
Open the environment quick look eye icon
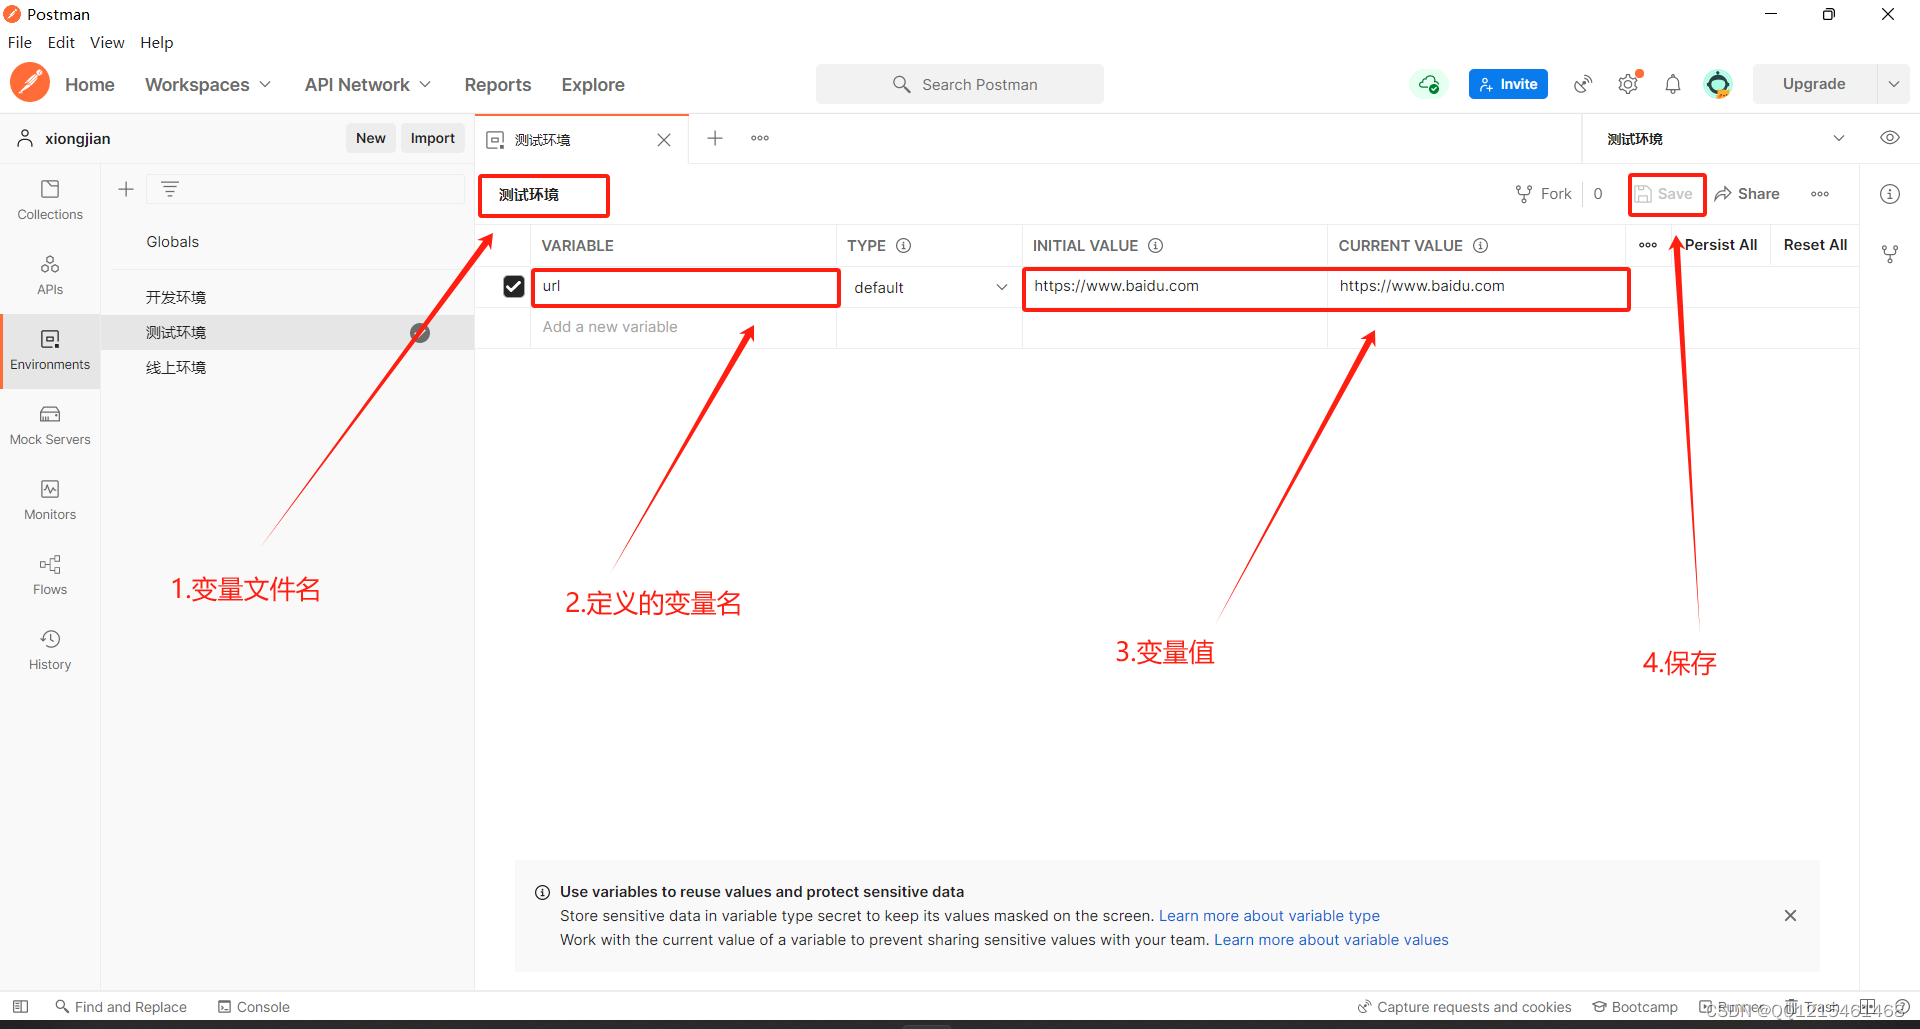coord(1890,138)
